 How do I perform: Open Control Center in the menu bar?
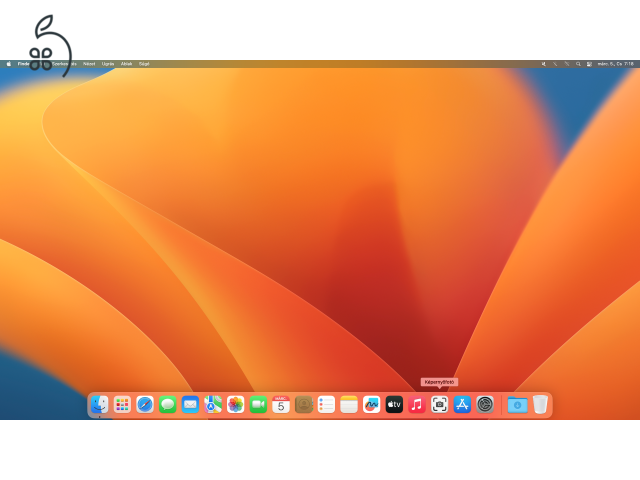pos(589,64)
